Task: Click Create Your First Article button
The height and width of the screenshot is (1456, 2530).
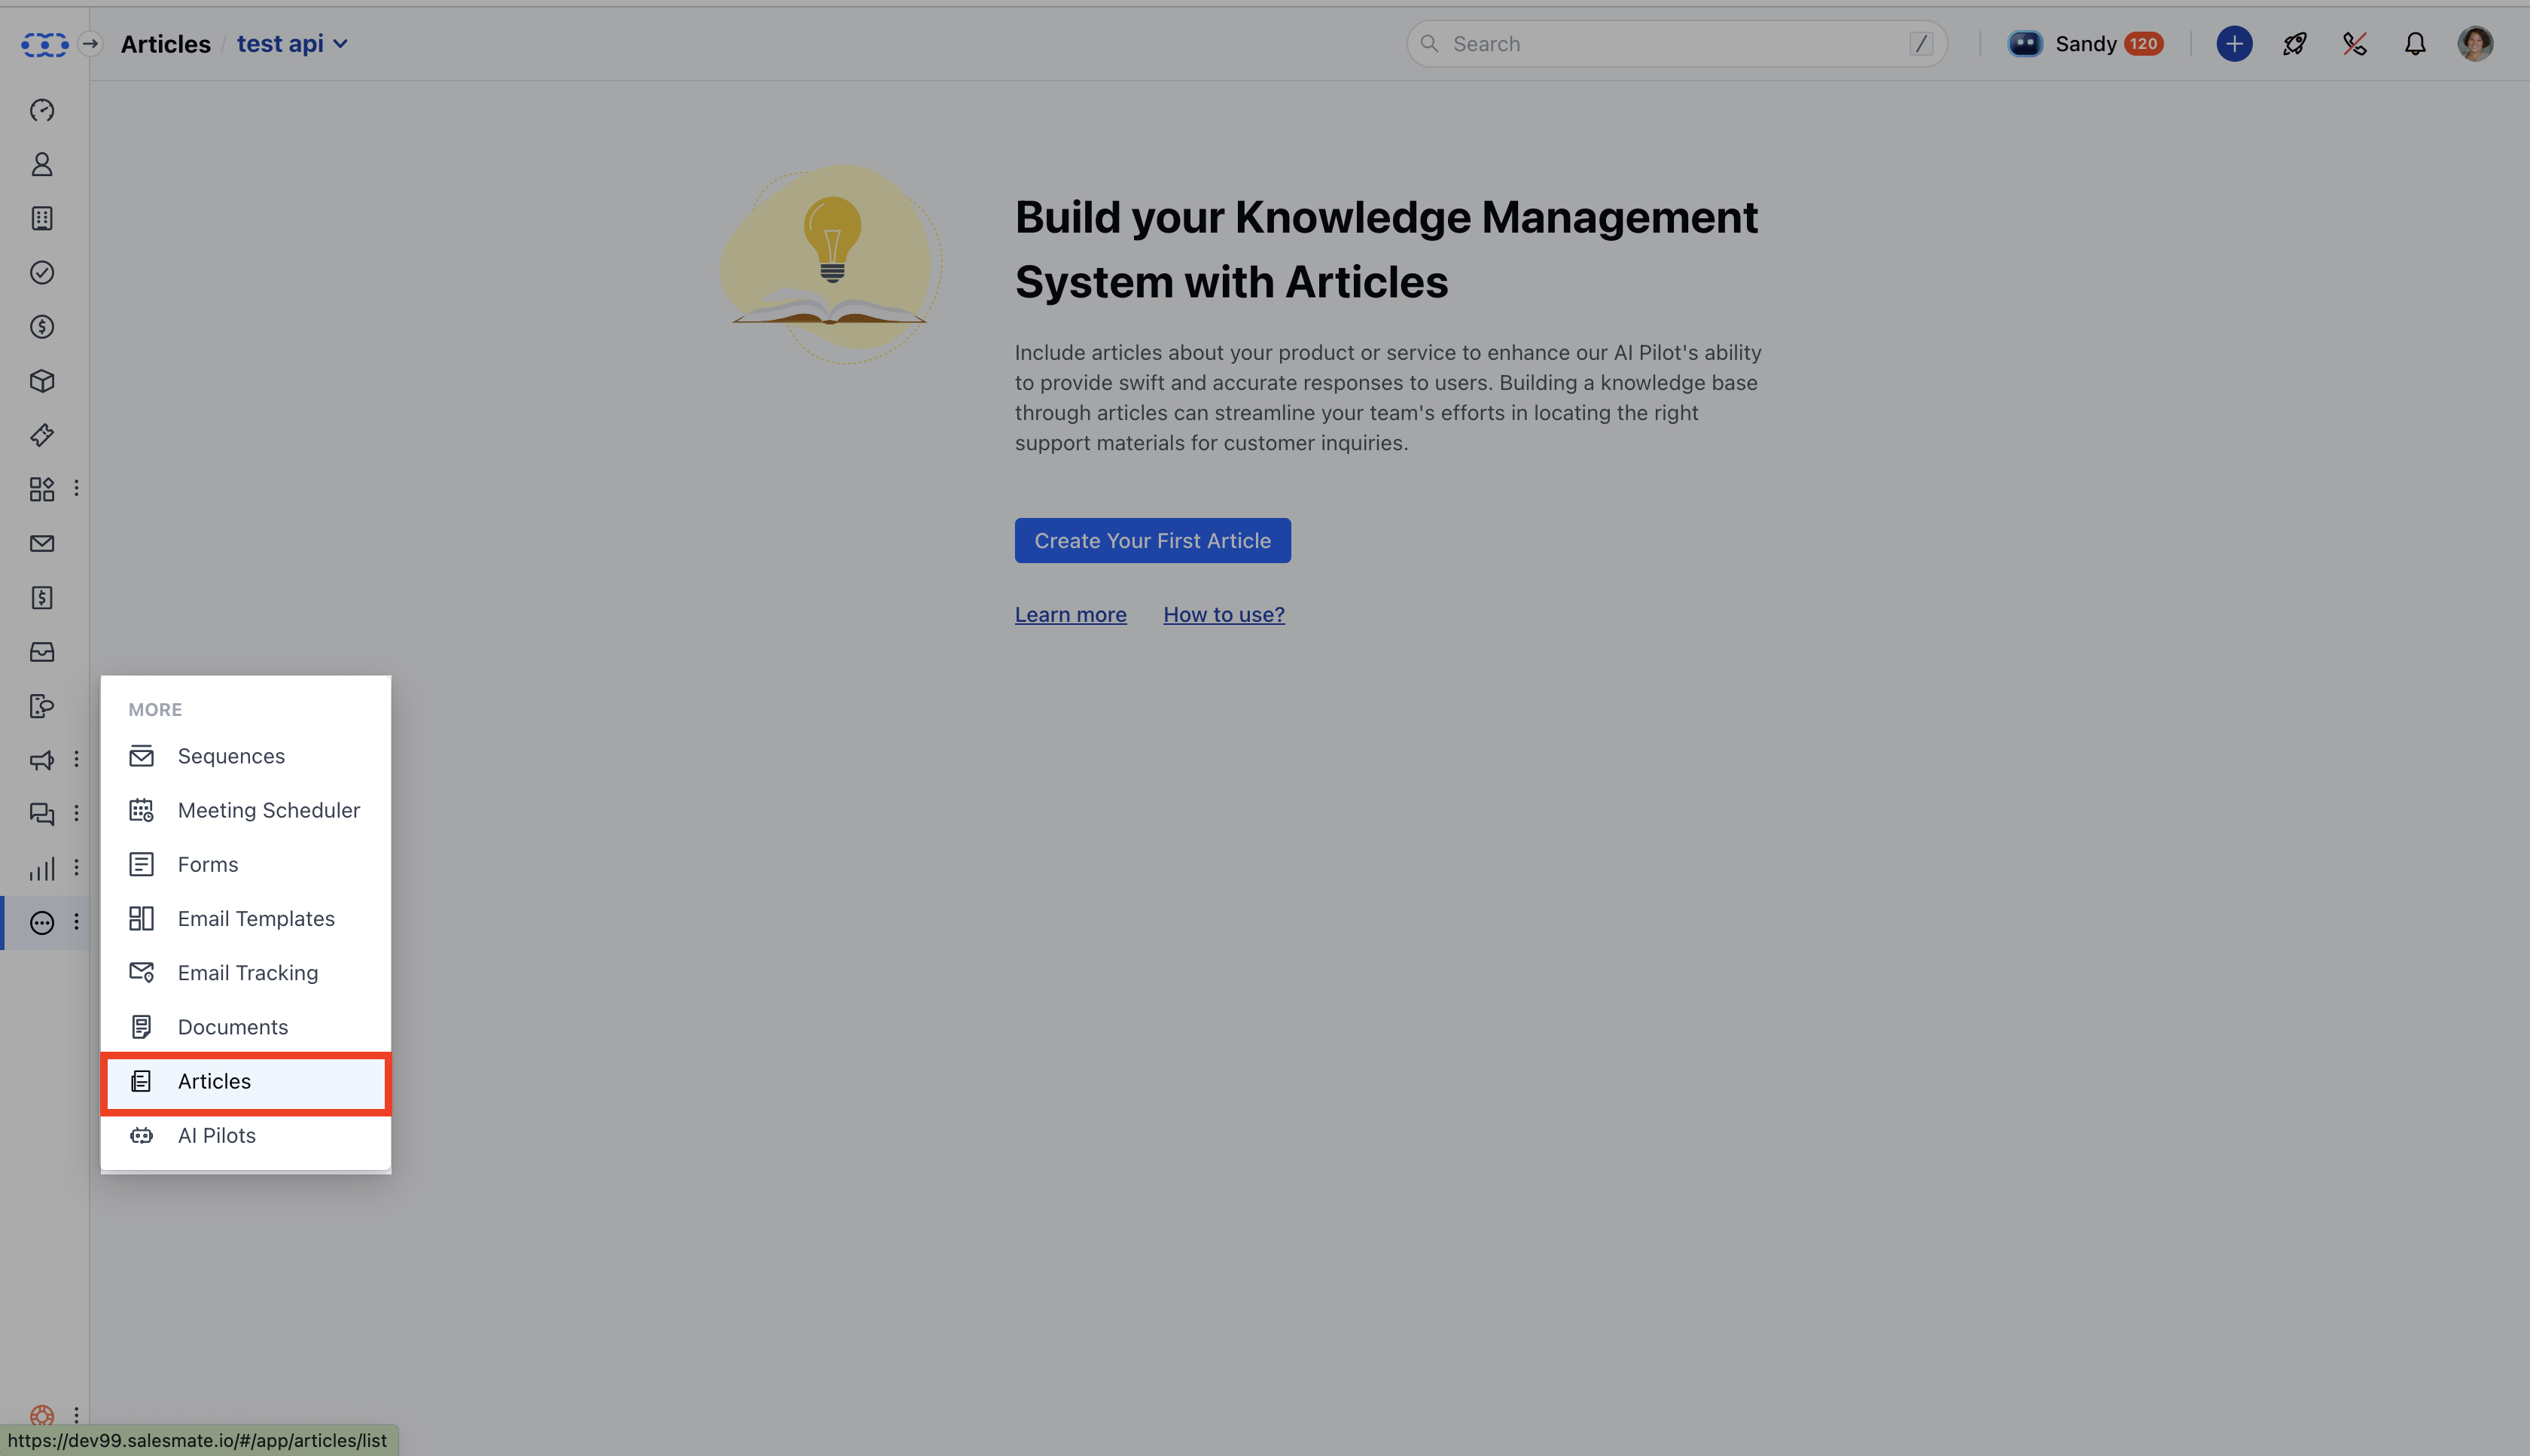Action: (x=1152, y=540)
